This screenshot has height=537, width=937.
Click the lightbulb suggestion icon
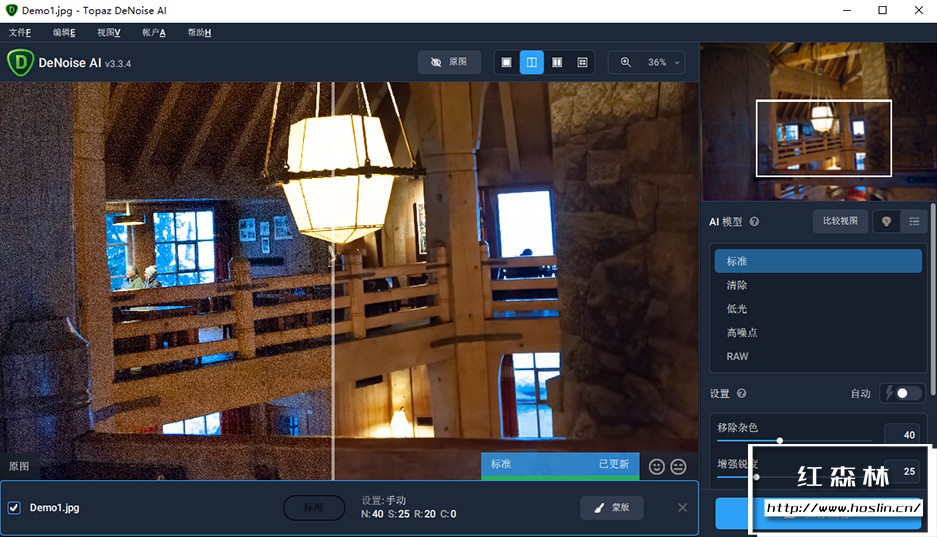coord(886,222)
